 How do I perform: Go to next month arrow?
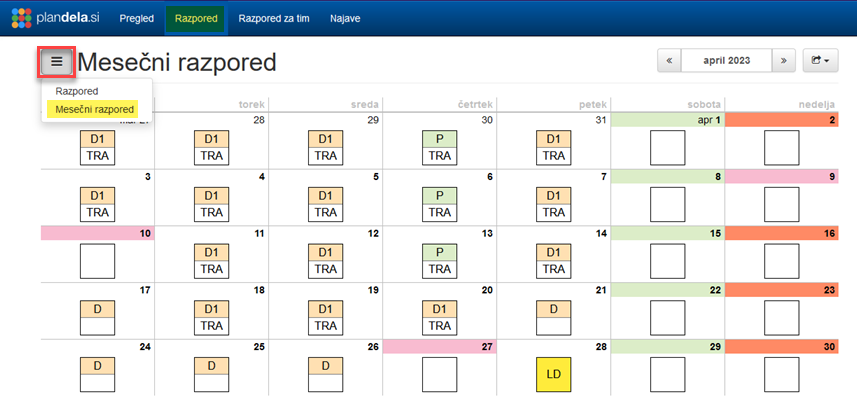tap(784, 61)
